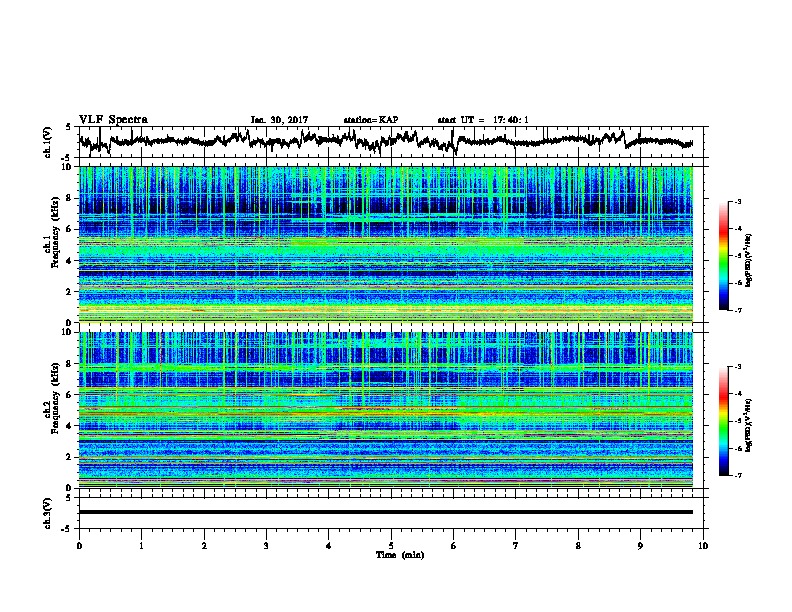Click time axis tick label '0'
This screenshot has width=792, height=612.
coord(79,546)
